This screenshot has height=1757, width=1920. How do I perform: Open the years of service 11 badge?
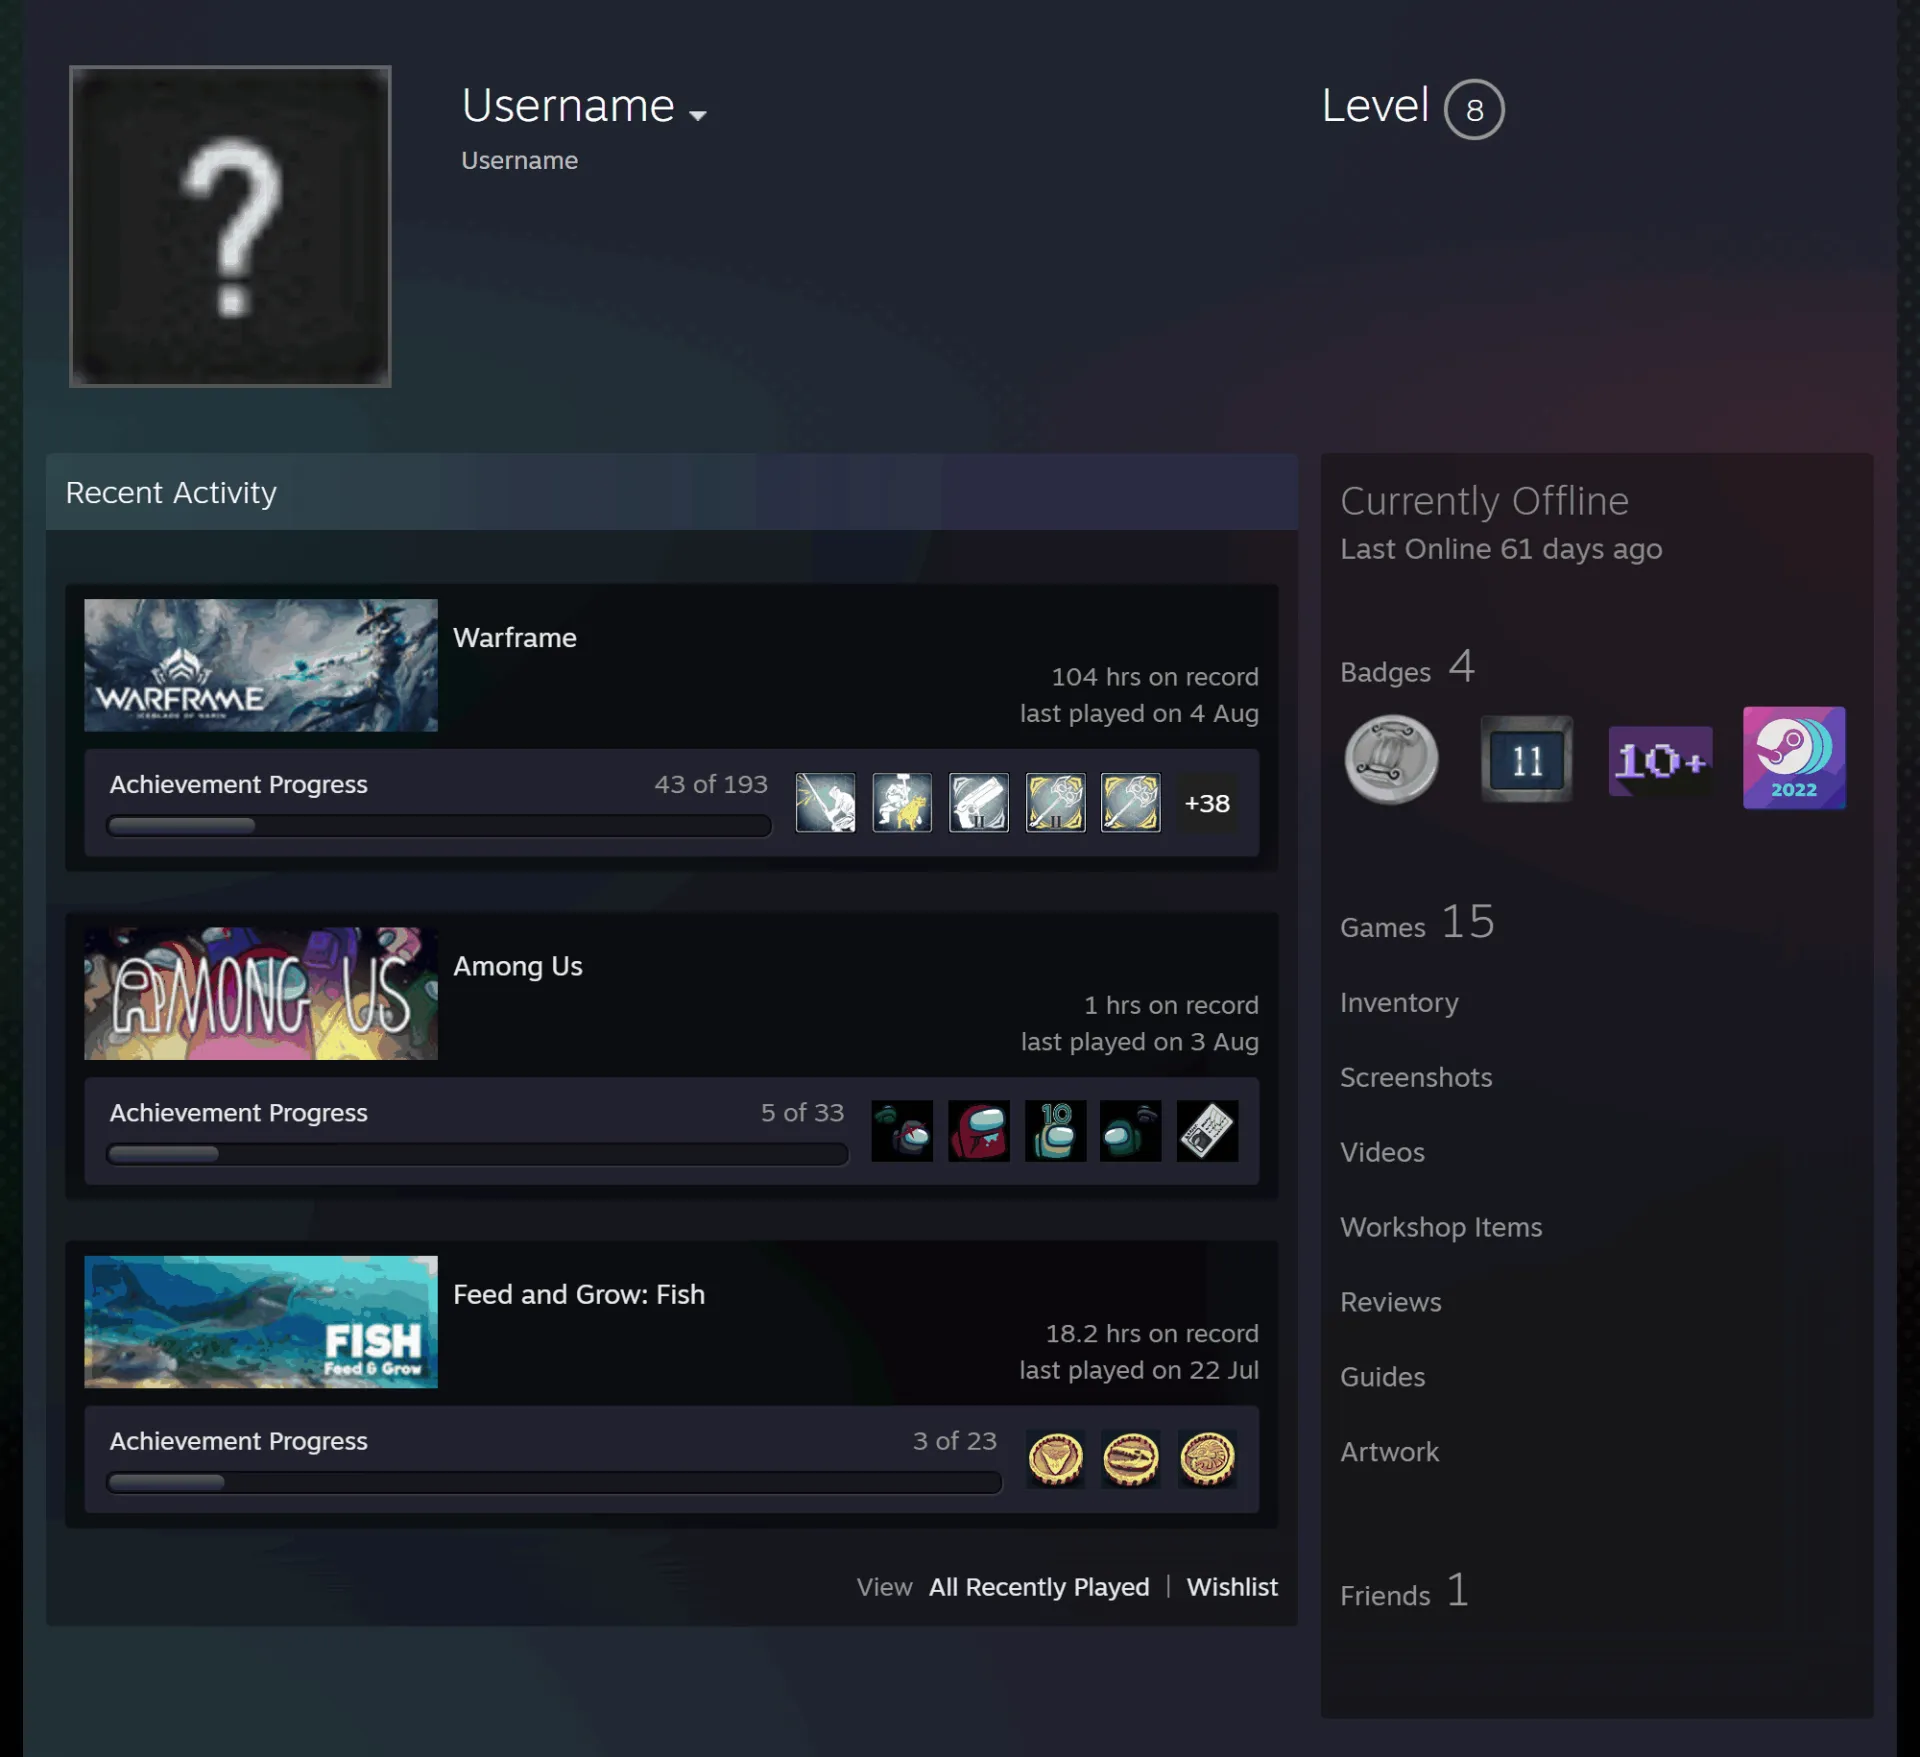[x=1527, y=759]
